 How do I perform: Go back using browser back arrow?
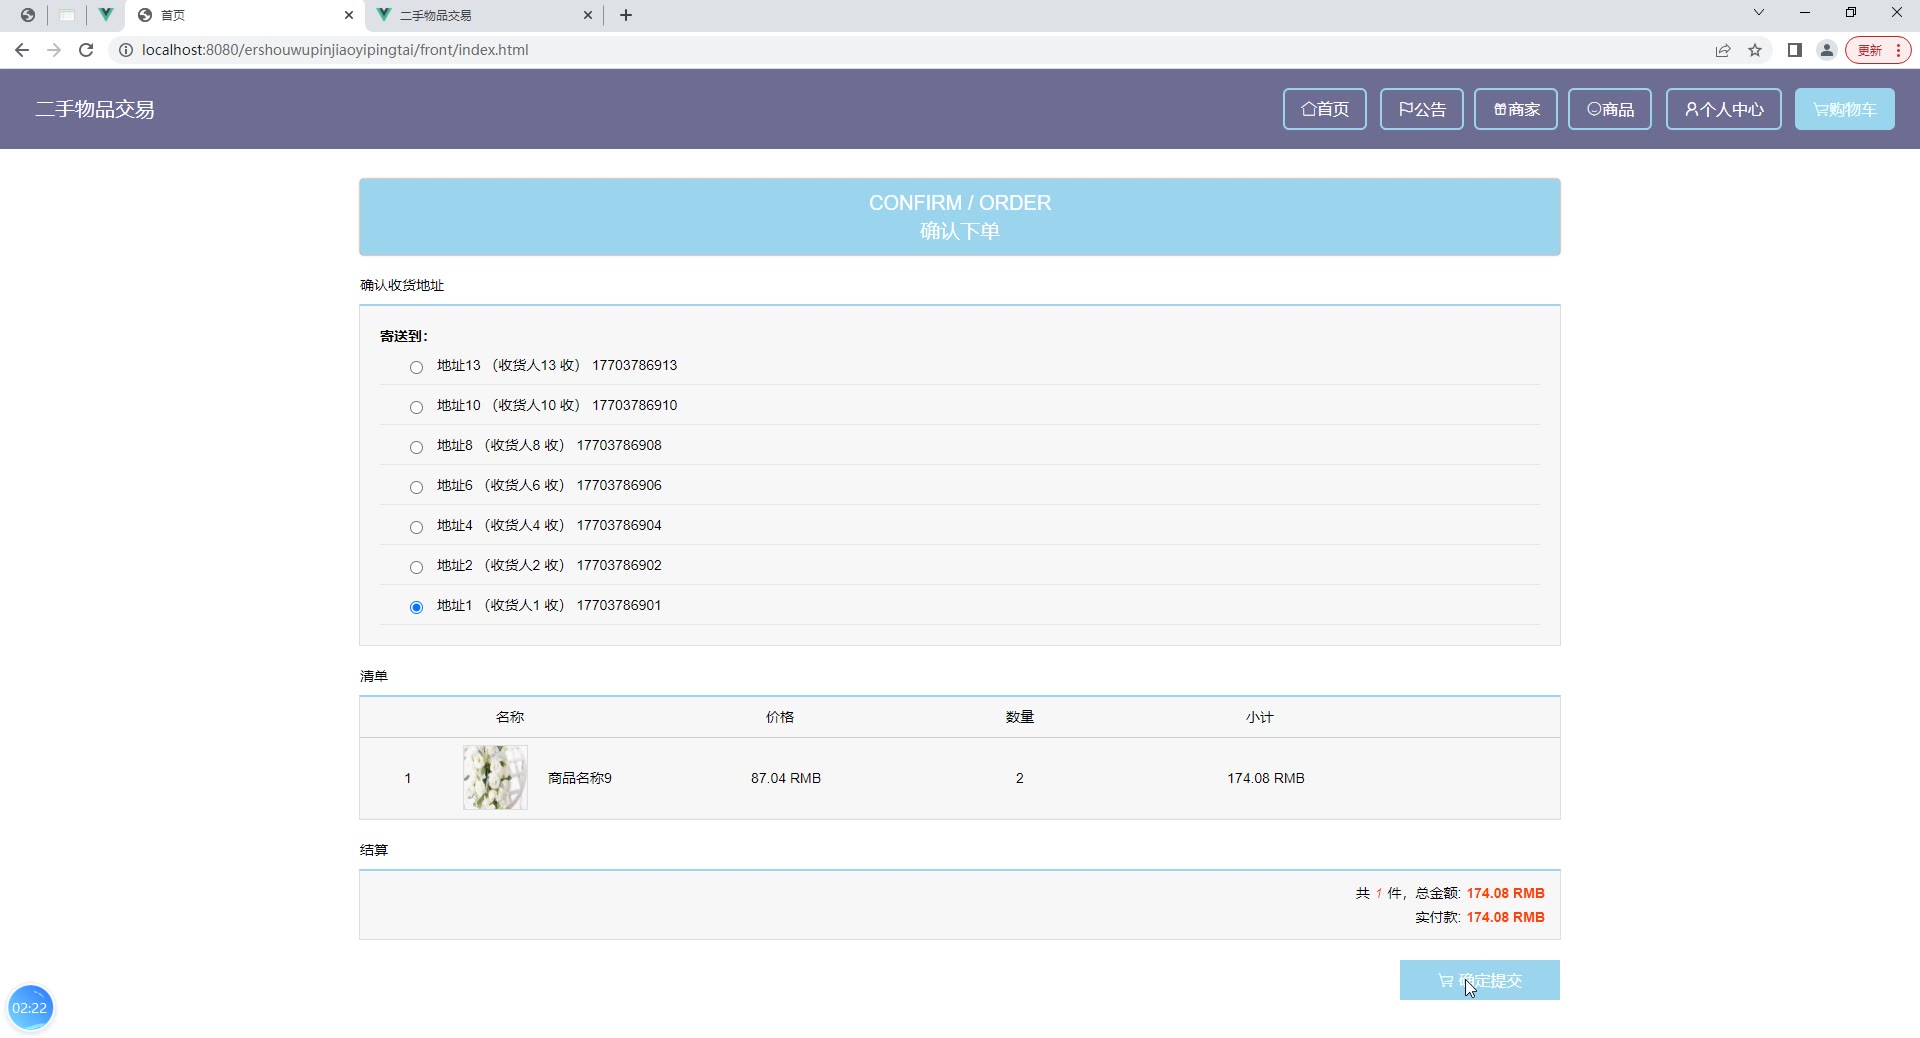pos(22,50)
